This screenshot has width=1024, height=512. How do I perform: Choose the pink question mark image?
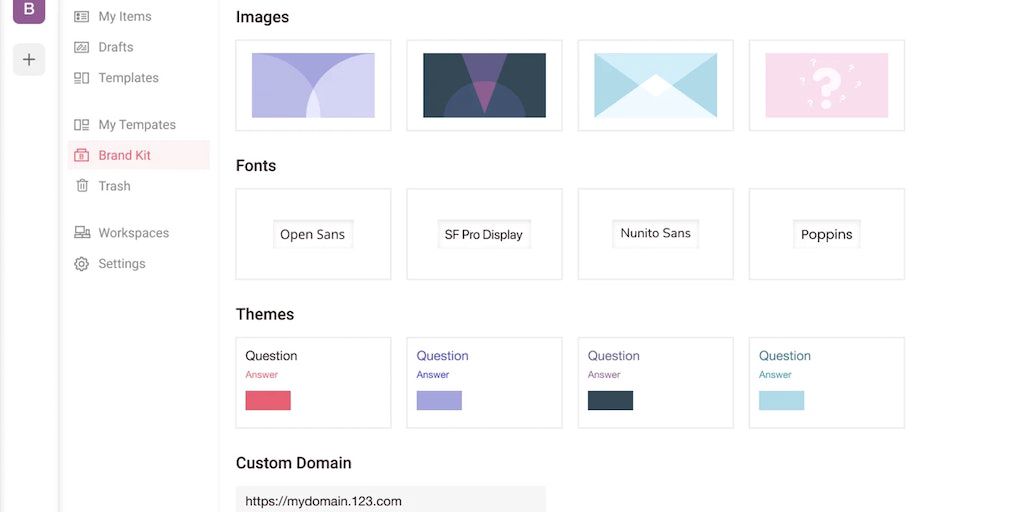[826, 86]
